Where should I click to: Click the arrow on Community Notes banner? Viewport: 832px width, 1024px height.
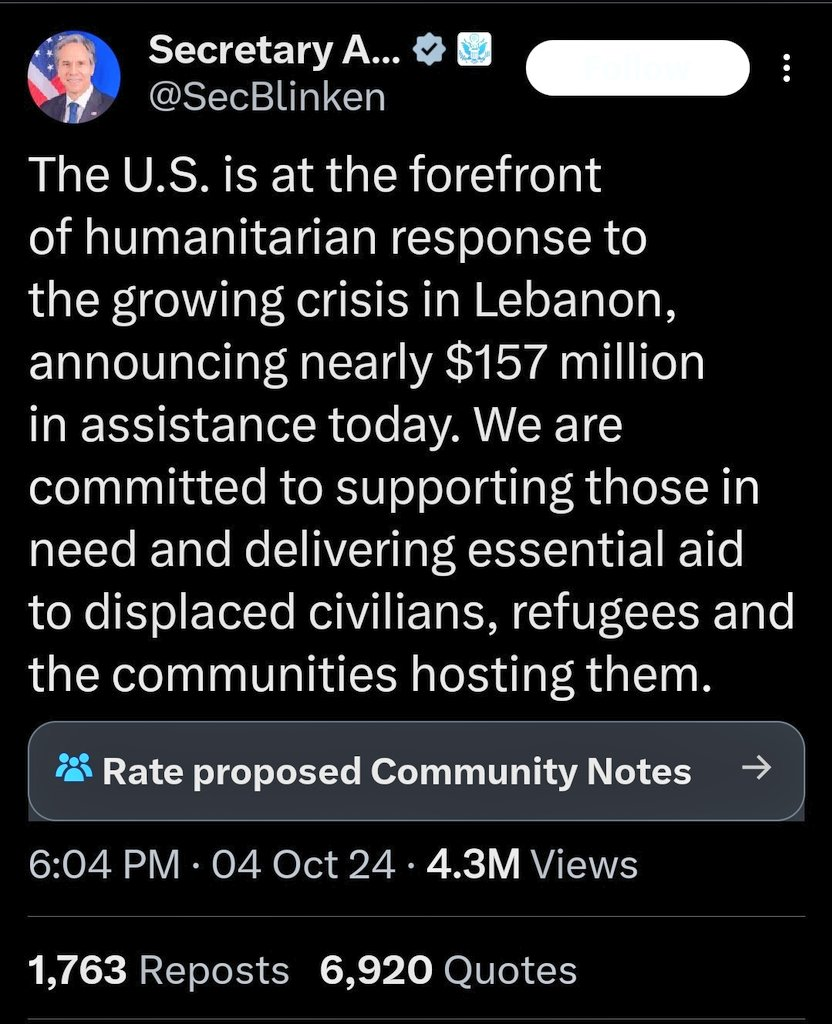tap(759, 768)
